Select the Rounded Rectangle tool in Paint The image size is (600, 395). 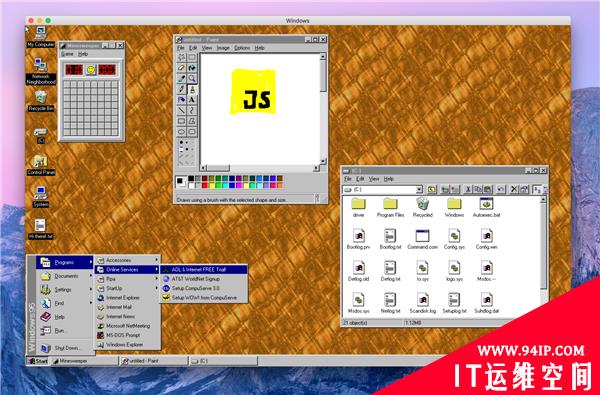pyautogui.click(x=192, y=132)
